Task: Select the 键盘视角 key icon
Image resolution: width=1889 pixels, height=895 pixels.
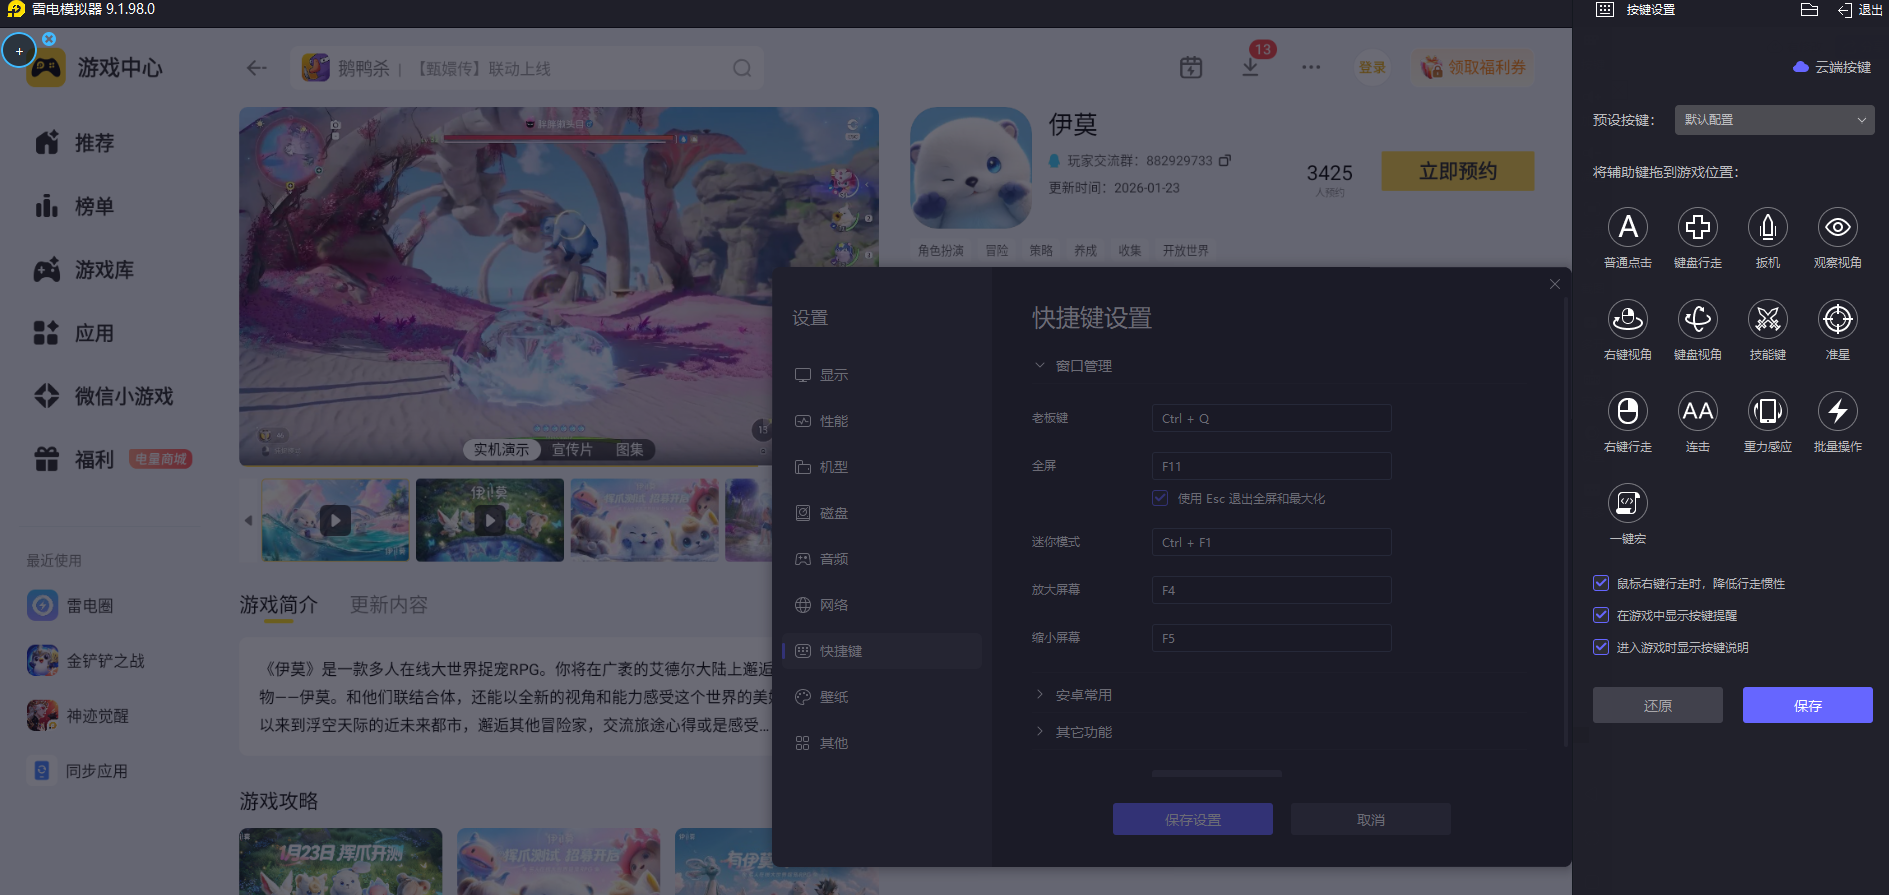Action: (1698, 319)
